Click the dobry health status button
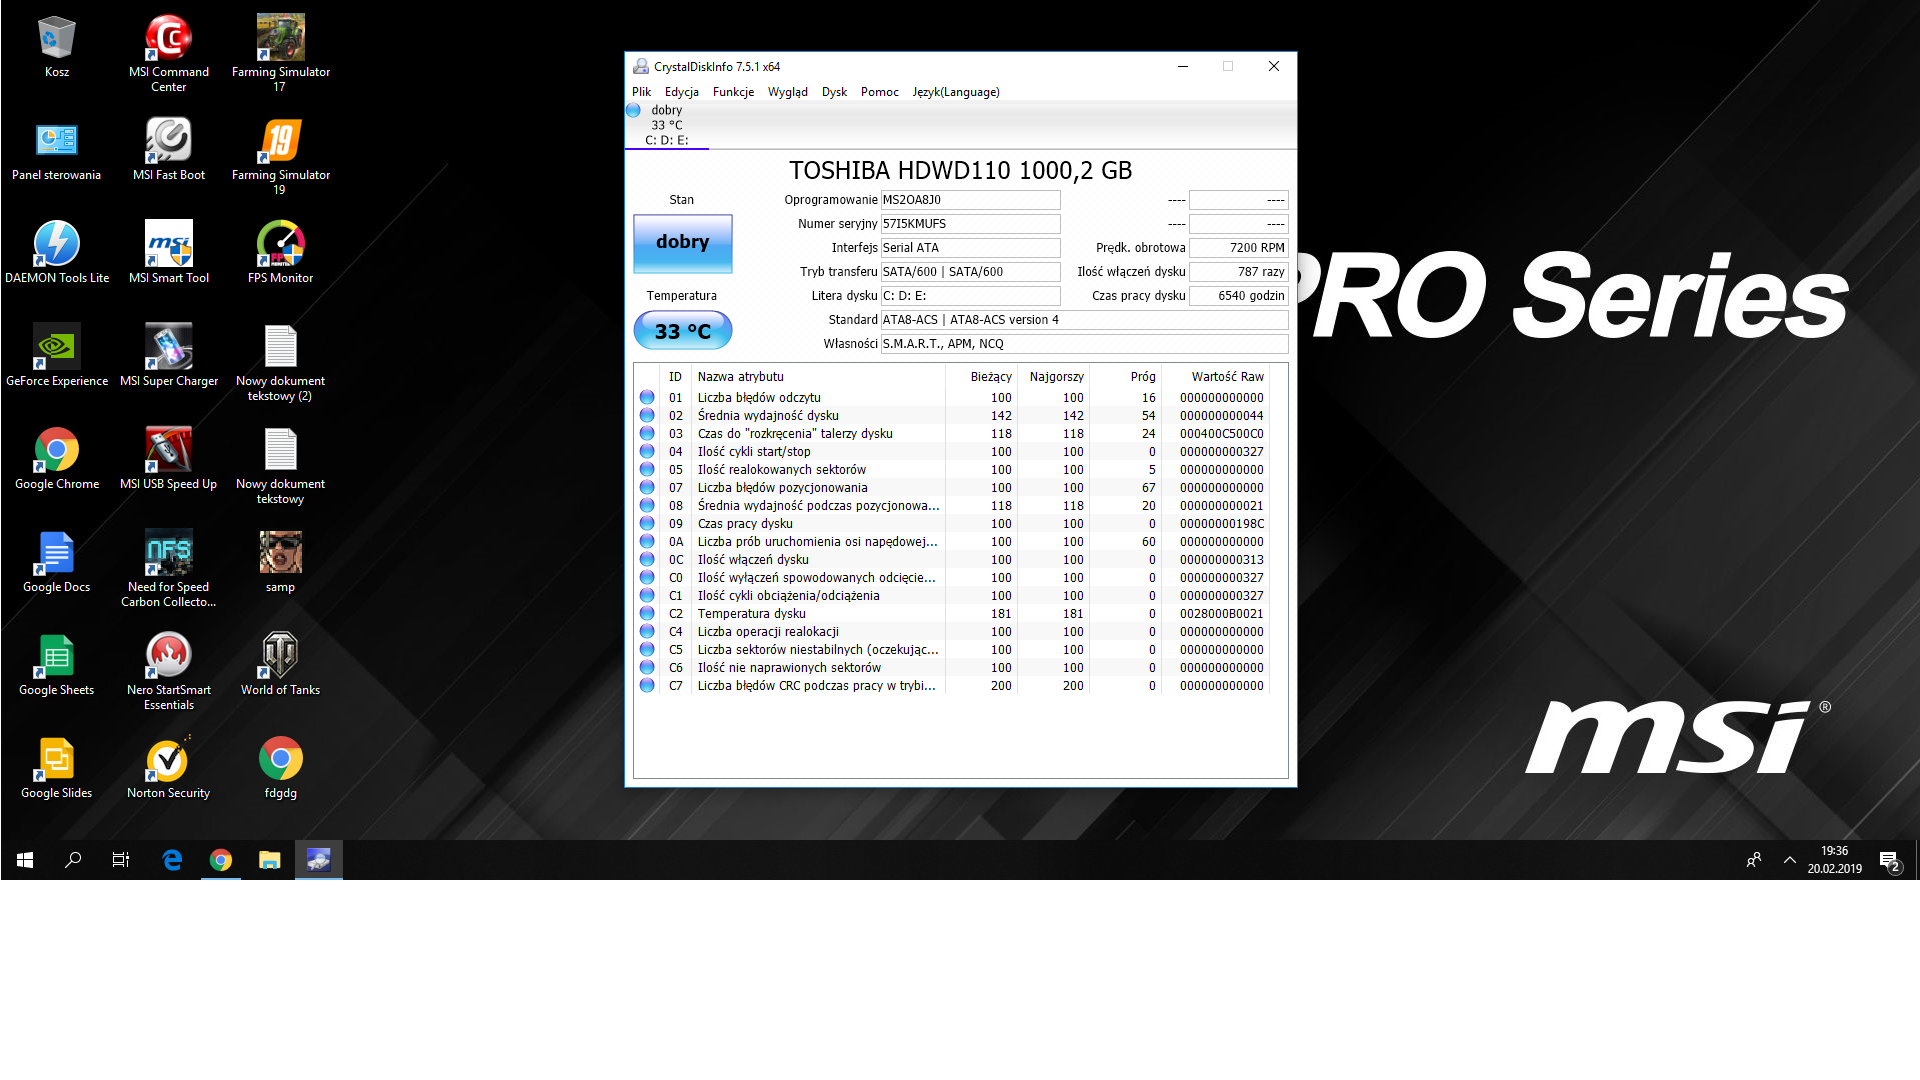 coord(683,243)
